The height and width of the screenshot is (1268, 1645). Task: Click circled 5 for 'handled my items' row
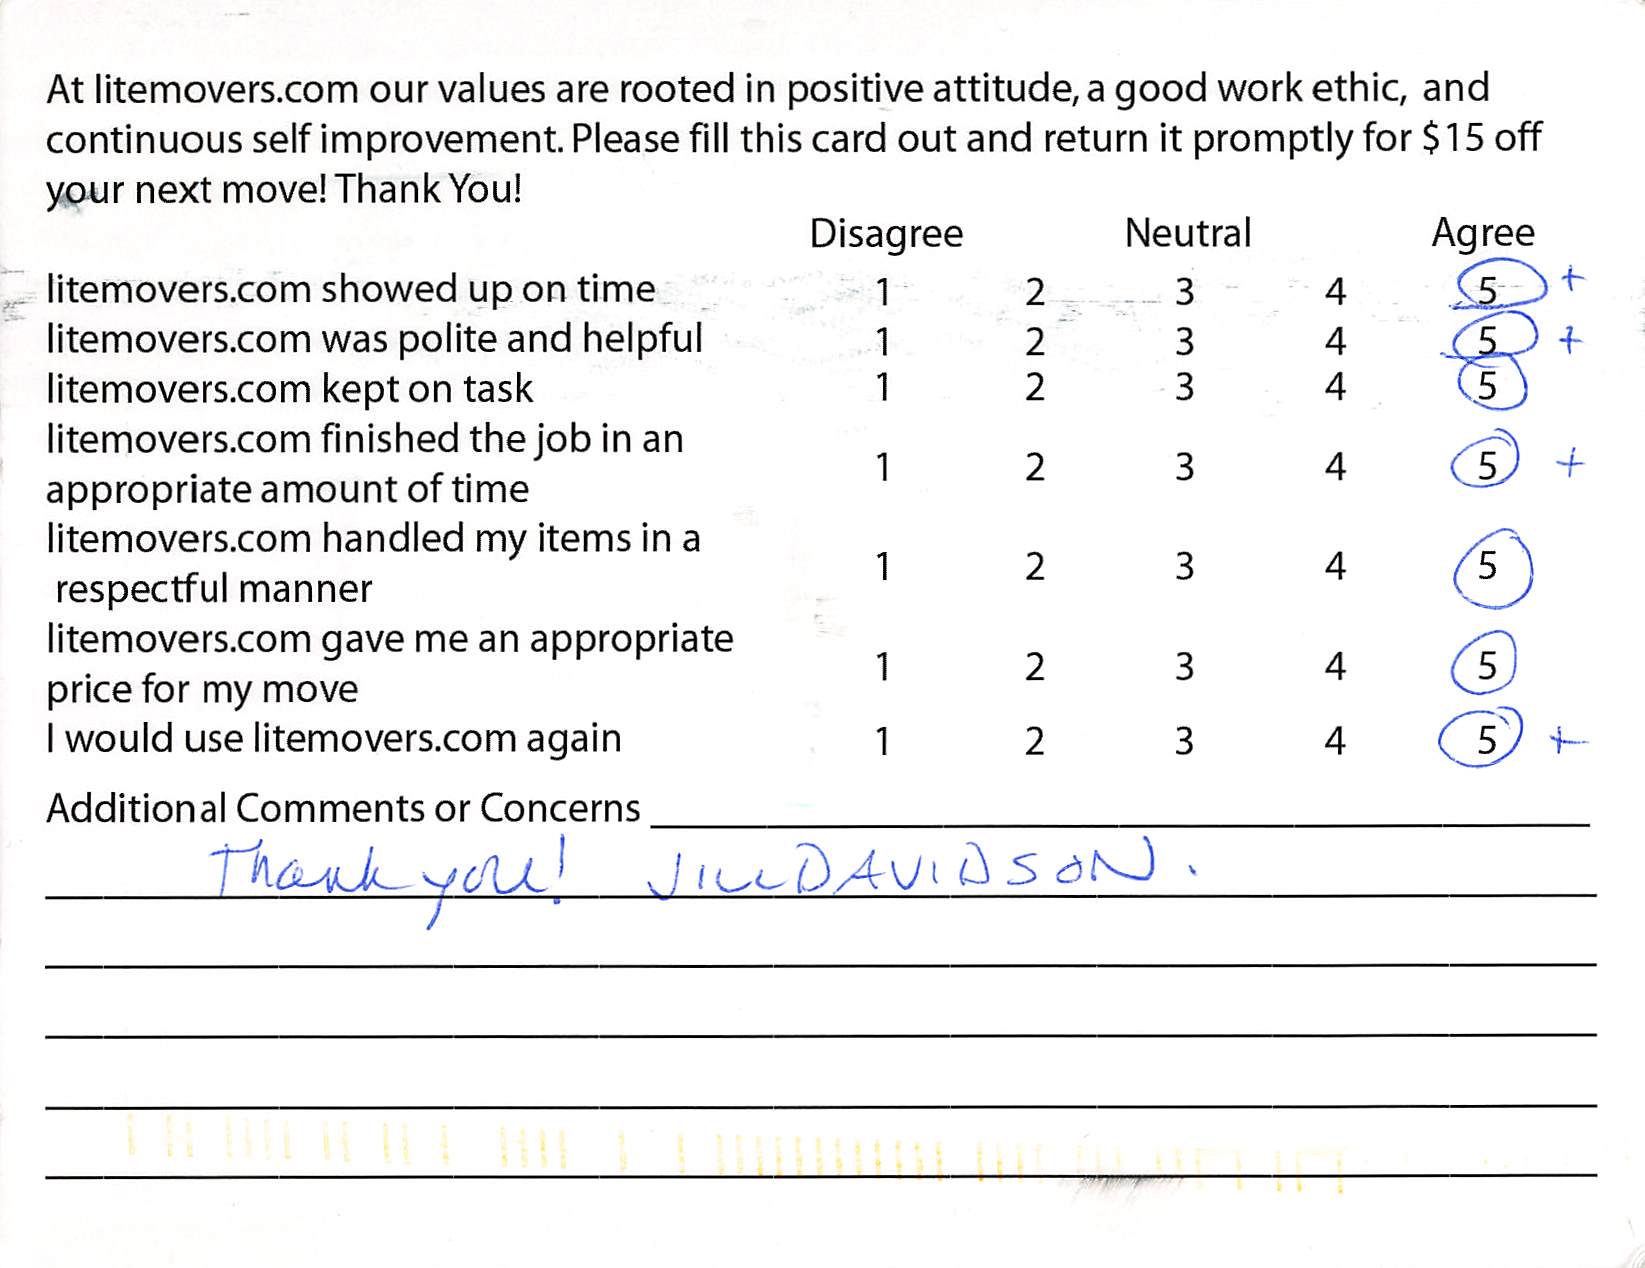point(1488,567)
